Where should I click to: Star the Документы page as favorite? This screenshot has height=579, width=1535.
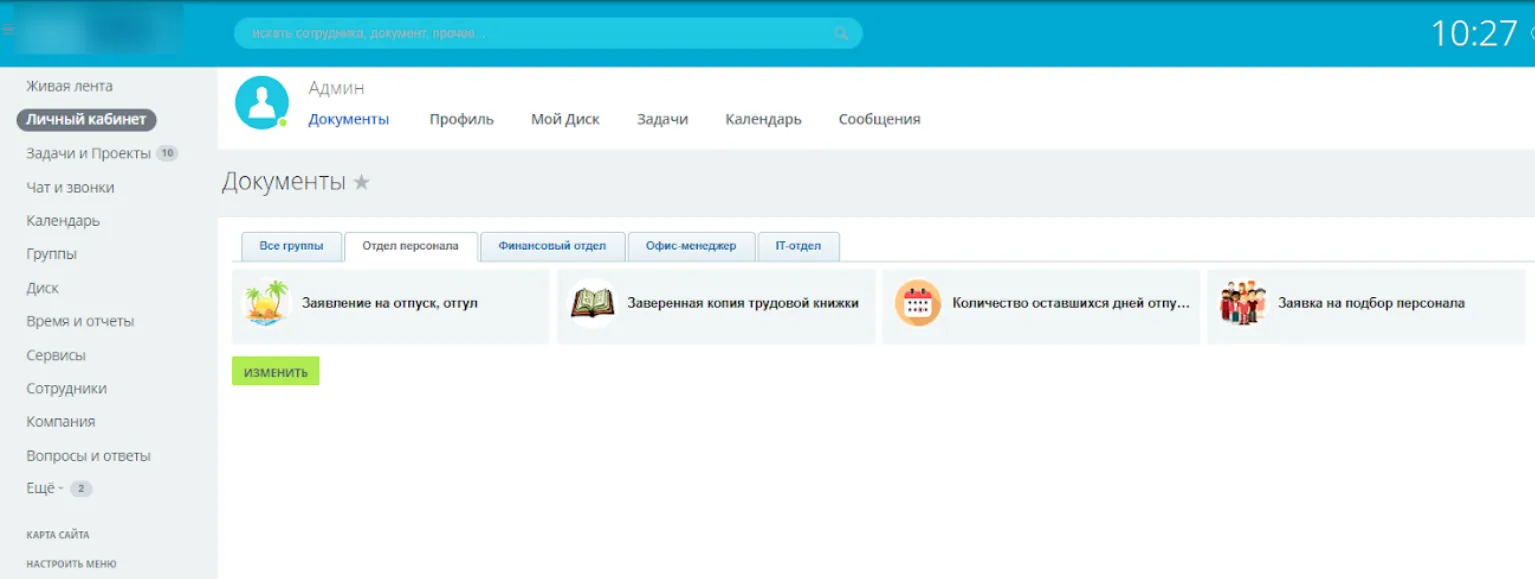[362, 182]
